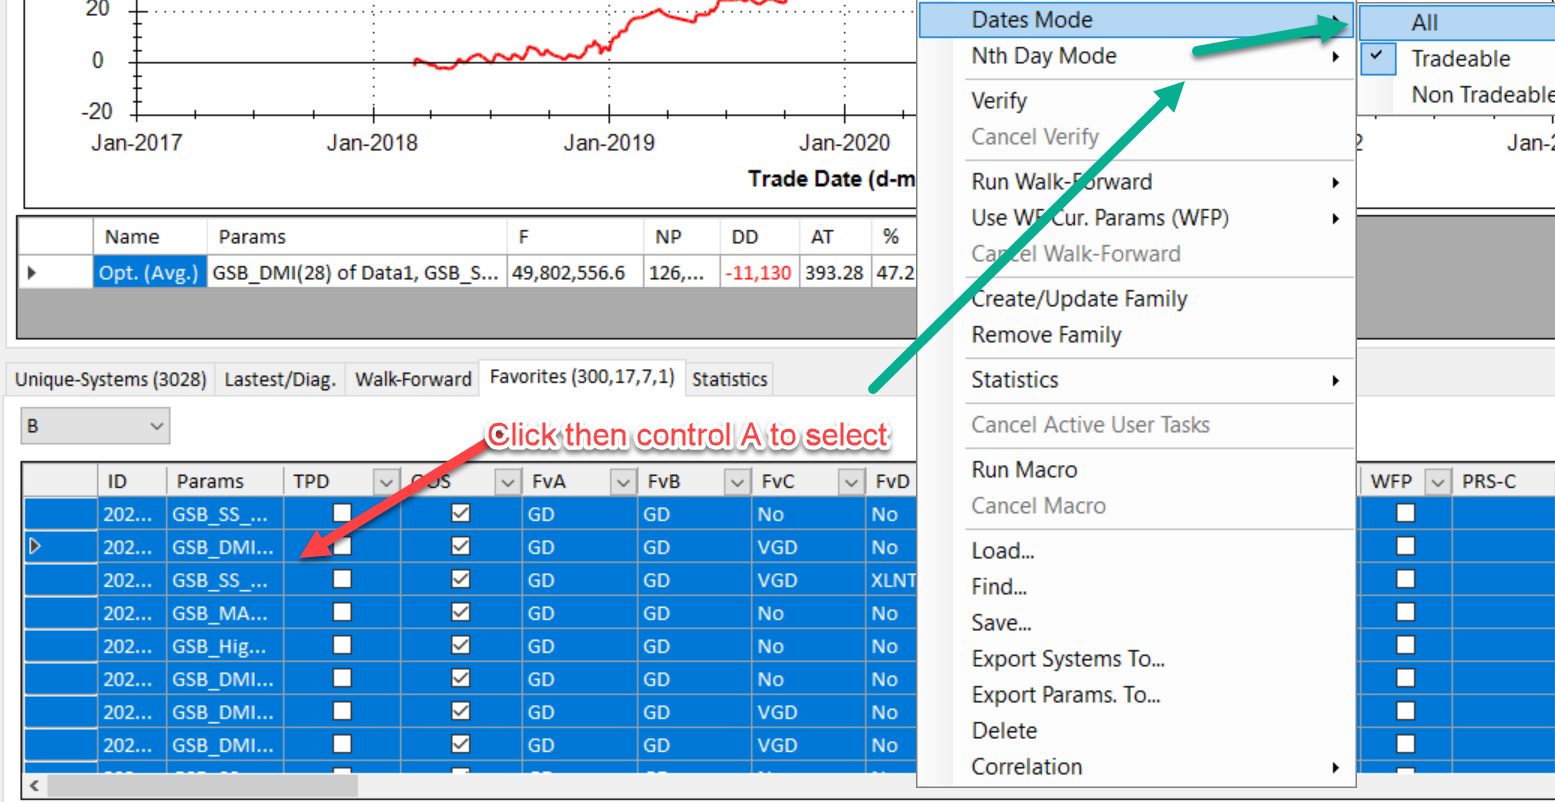Expand the WFP column filter dropdown
1555x802 pixels.
point(1437,482)
